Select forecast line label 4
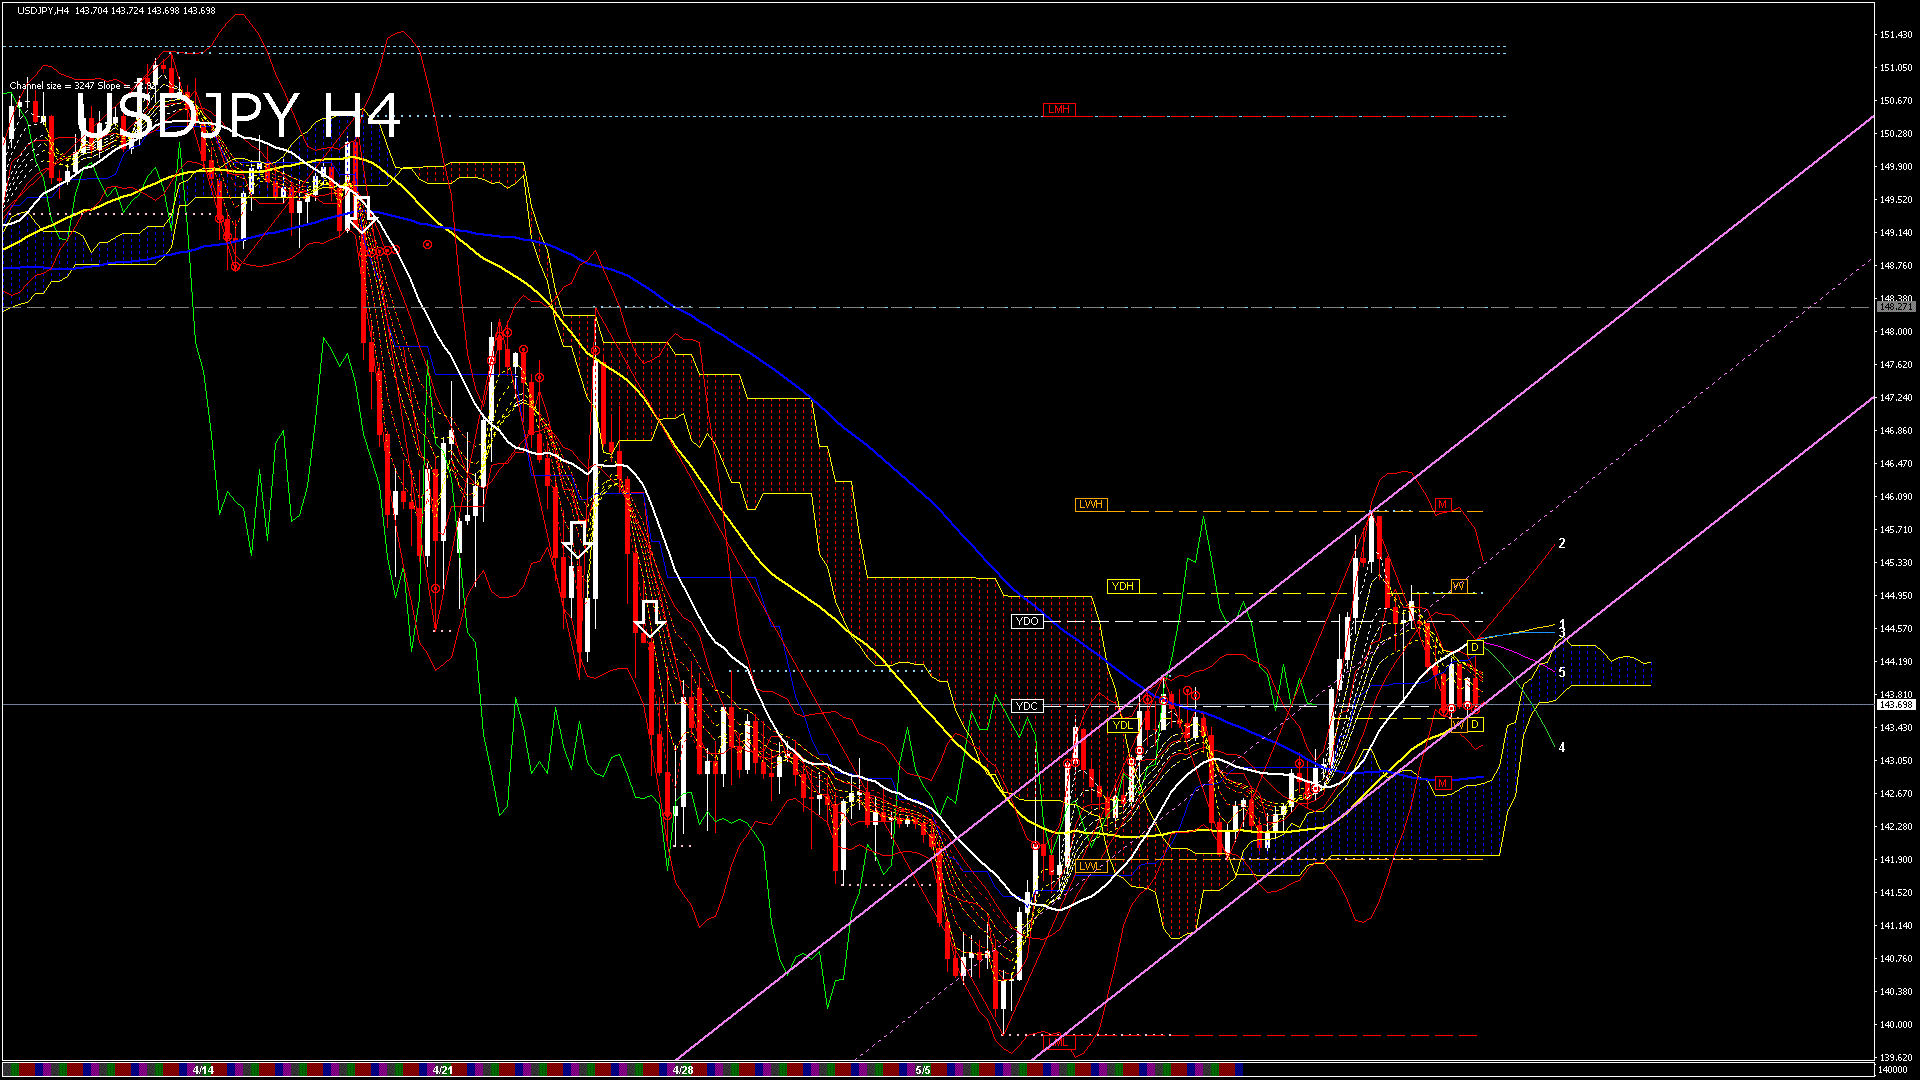This screenshot has height=1080, width=1920. 1562,747
